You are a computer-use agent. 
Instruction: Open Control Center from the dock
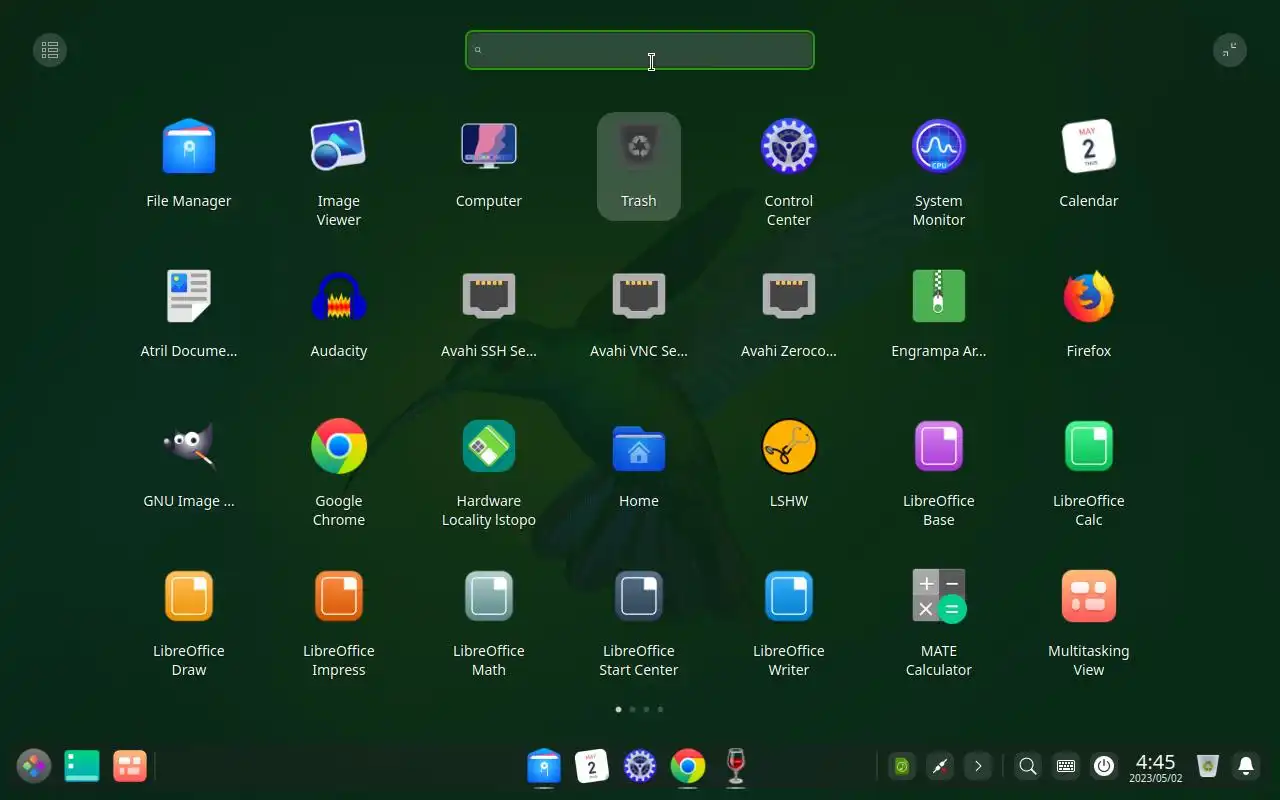pos(640,767)
